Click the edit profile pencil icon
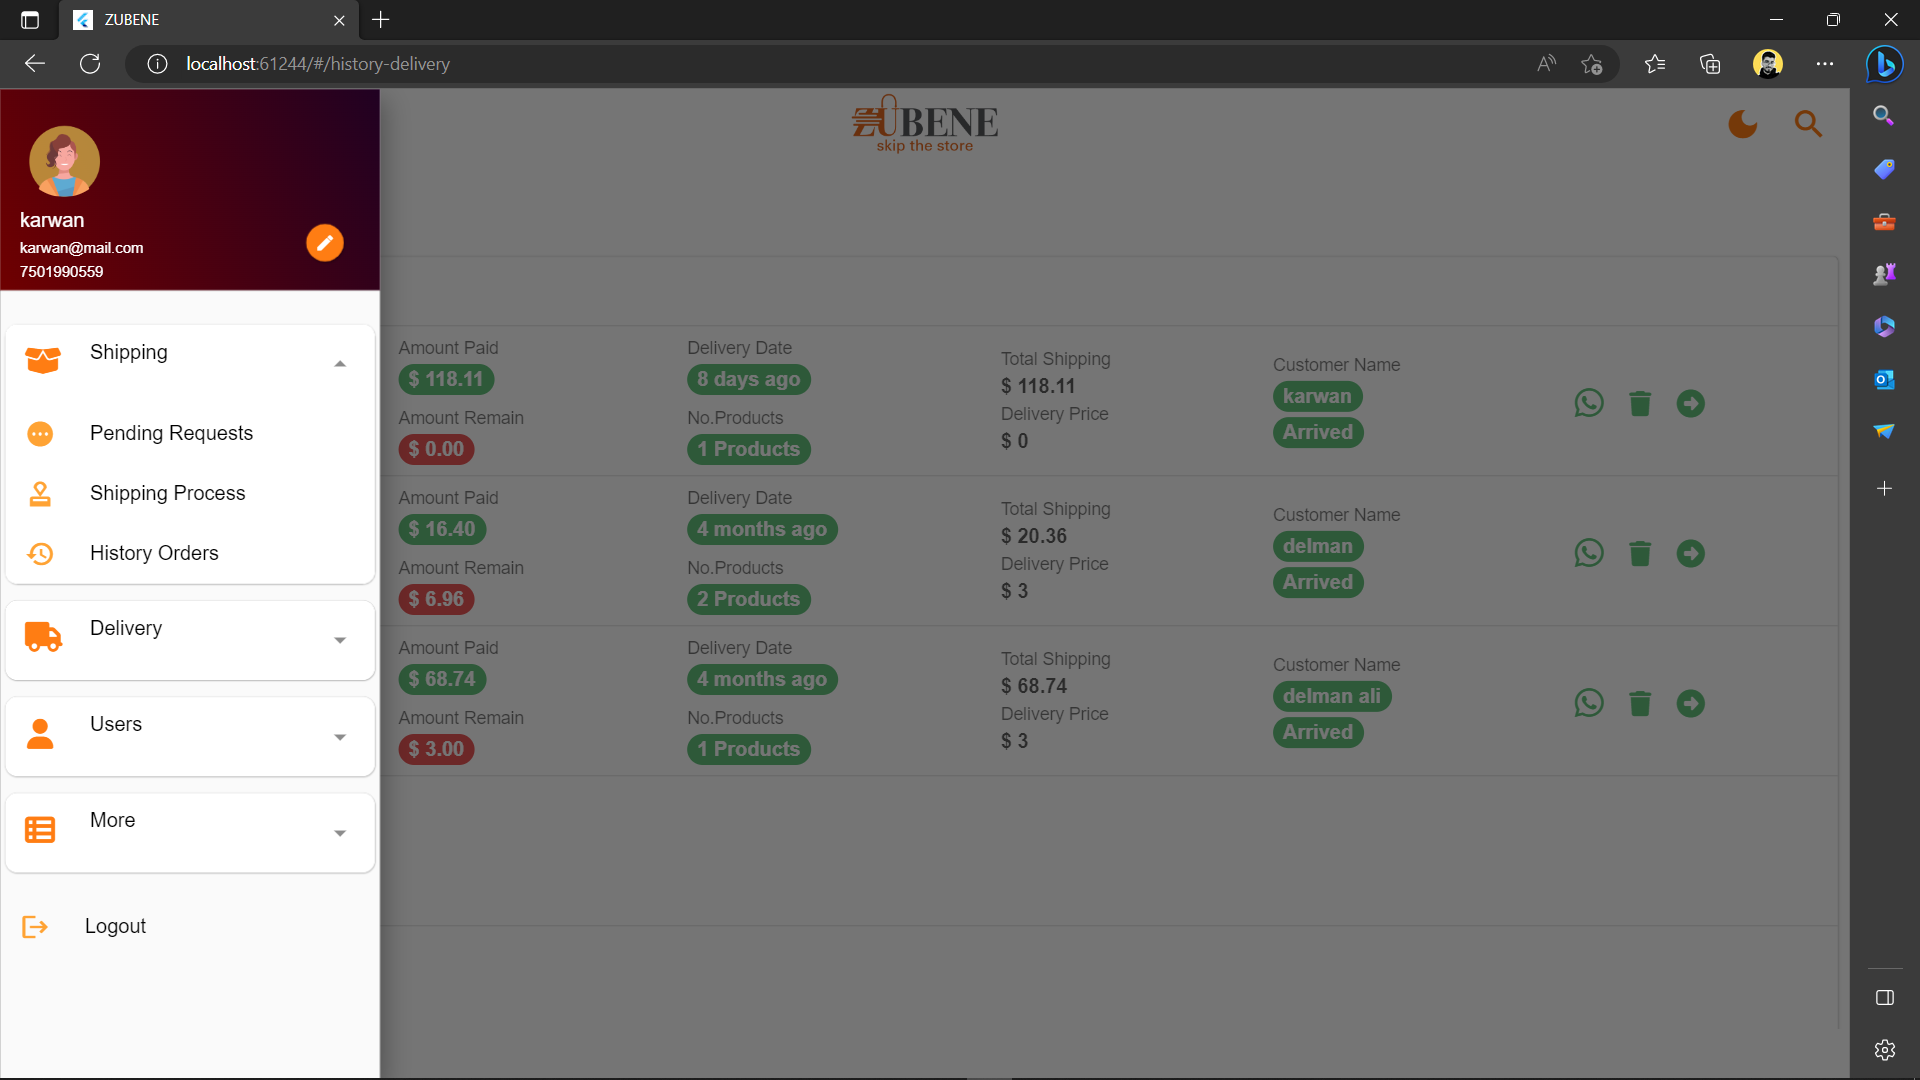The width and height of the screenshot is (1920, 1080). pyautogui.click(x=325, y=243)
